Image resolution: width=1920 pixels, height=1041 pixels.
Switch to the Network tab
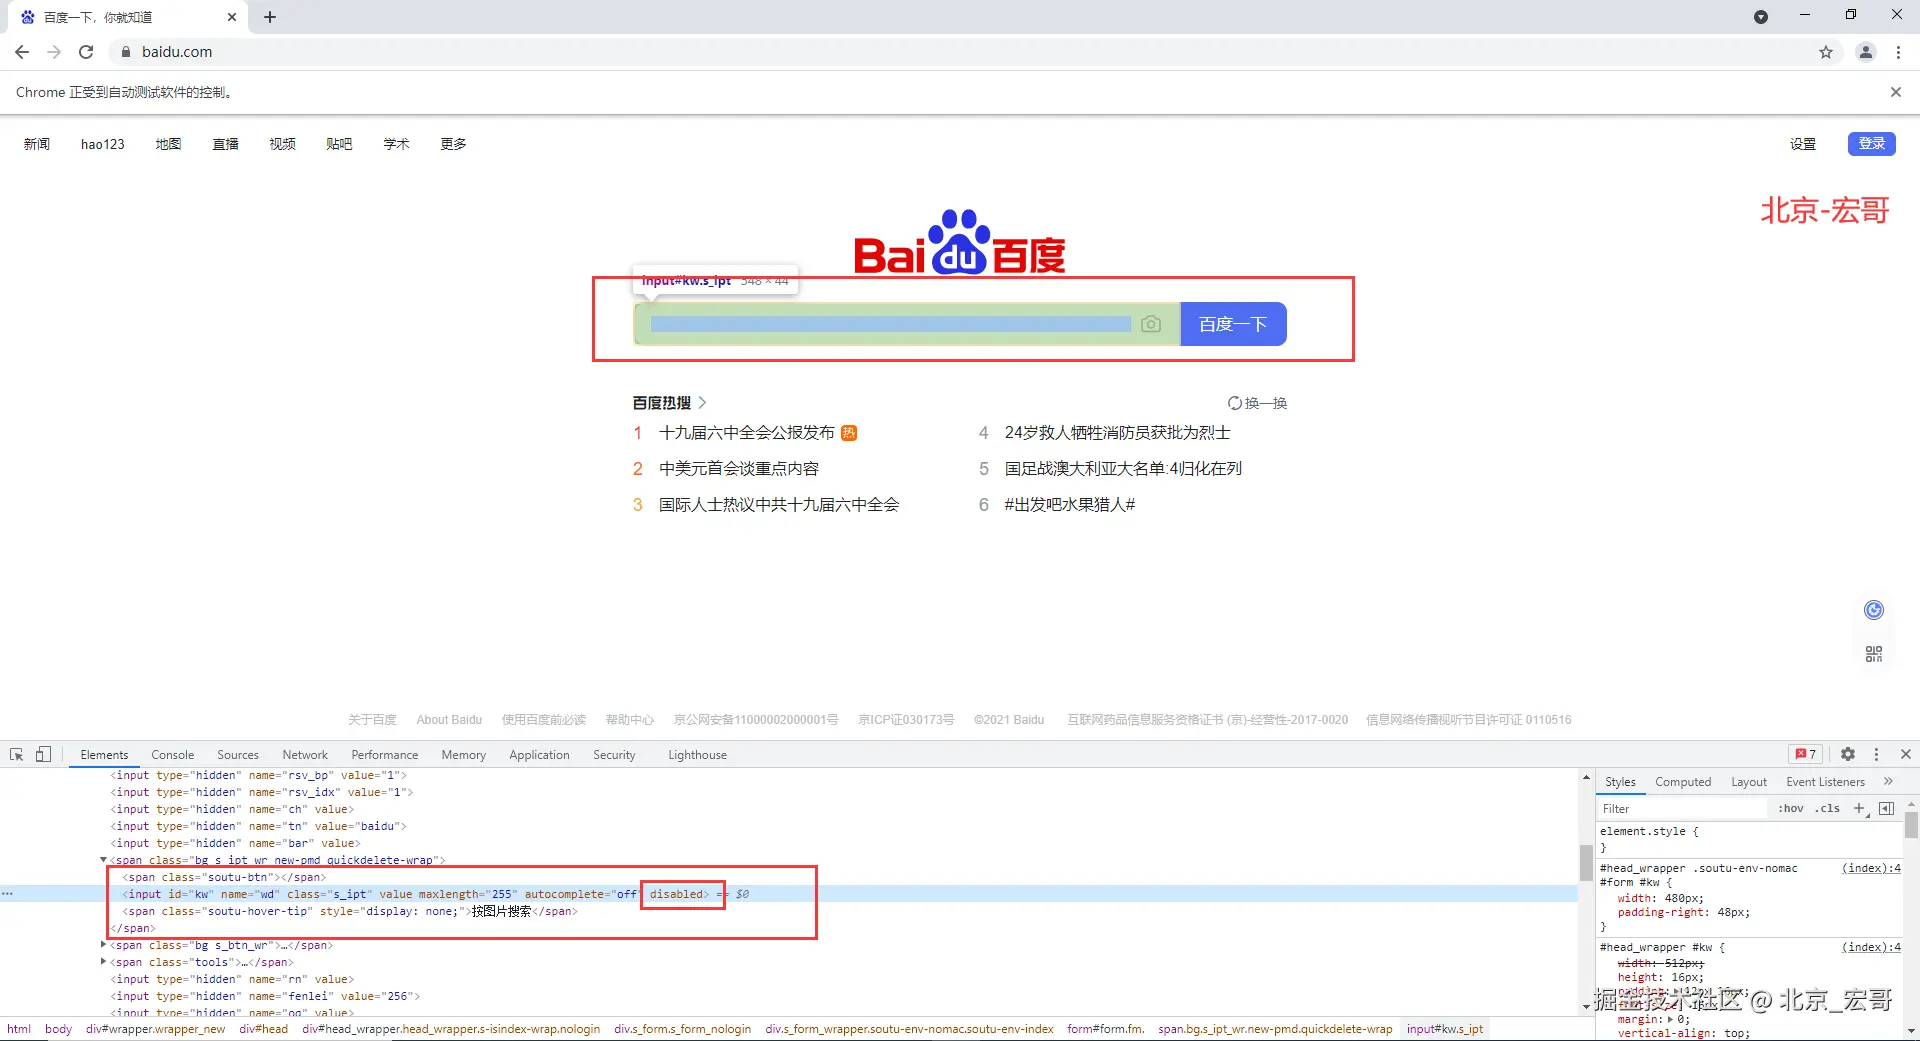pyautogui.click(x=305, y=755)
